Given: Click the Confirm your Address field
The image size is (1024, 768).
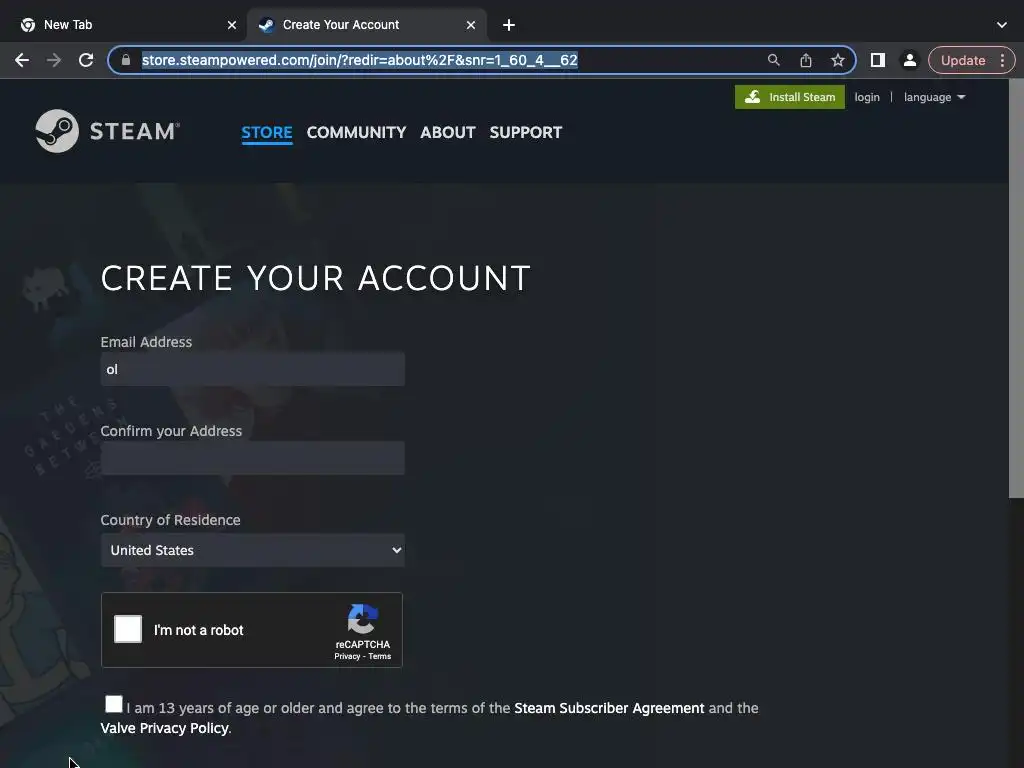Looking at the screenshot, I should [x=253, y=458].
